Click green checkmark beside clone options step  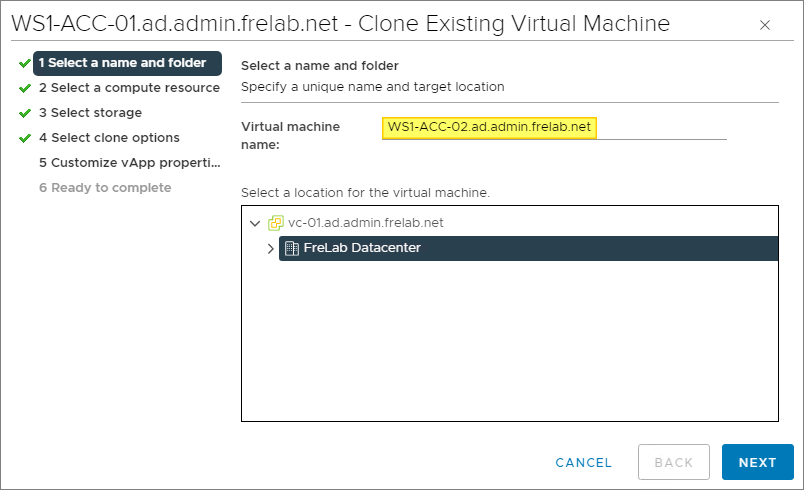[24, 138]
